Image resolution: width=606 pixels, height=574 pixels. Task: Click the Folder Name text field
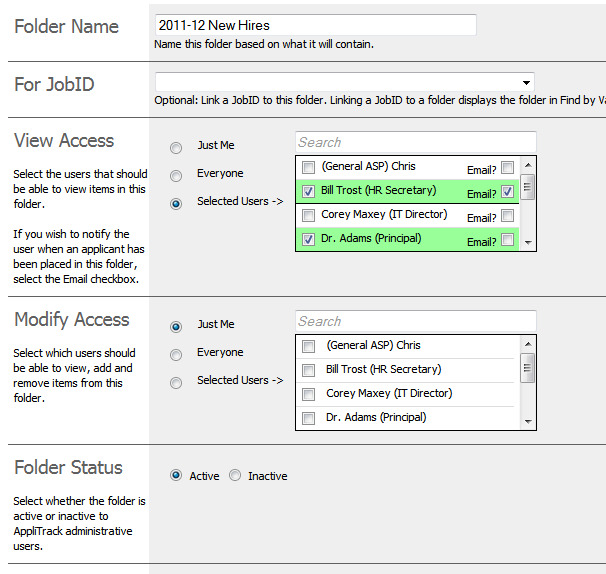pos(315,25)
